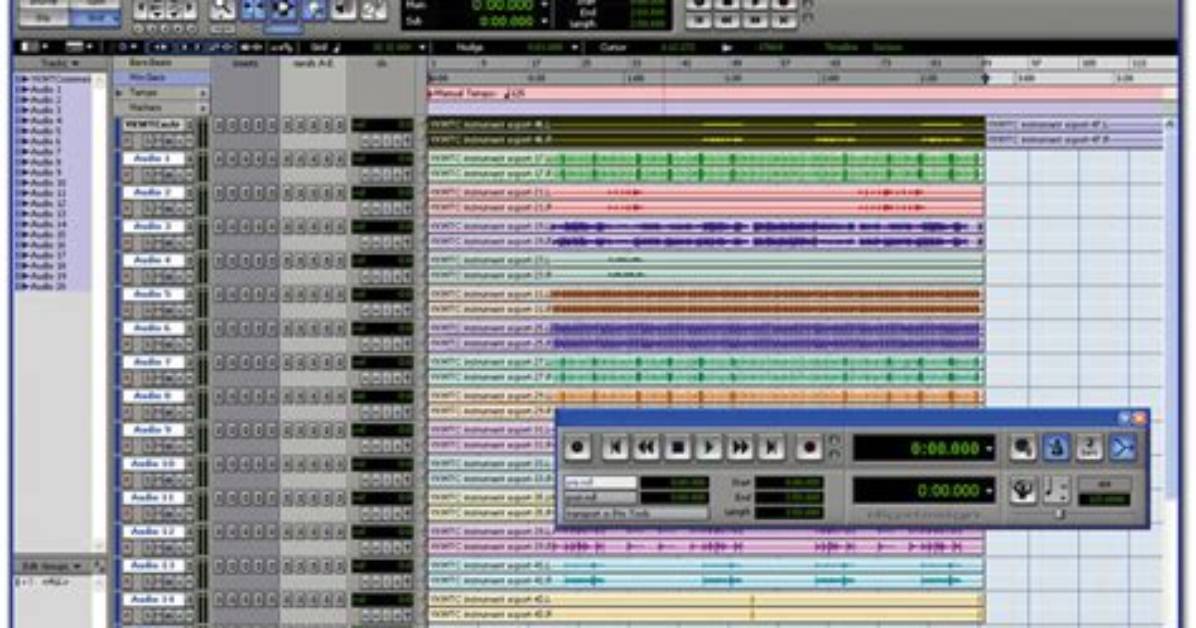
Task: Click the Length time field in Transport
Action: [789, 513]
